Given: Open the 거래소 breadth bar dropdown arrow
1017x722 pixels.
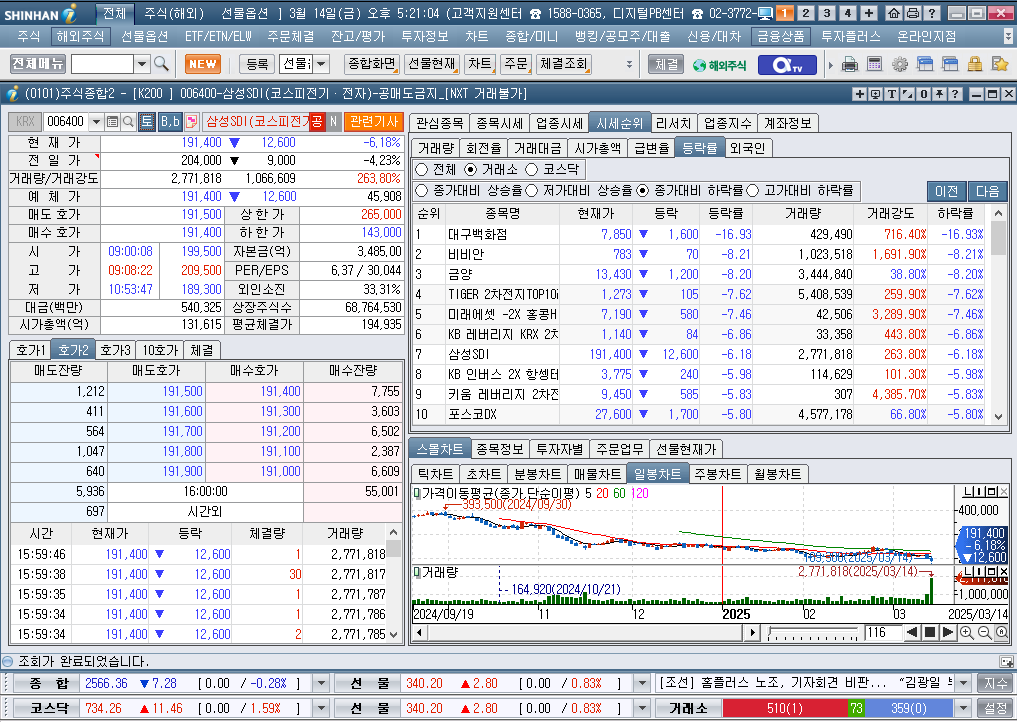Looking at the screenshot, I should [964, 708].
